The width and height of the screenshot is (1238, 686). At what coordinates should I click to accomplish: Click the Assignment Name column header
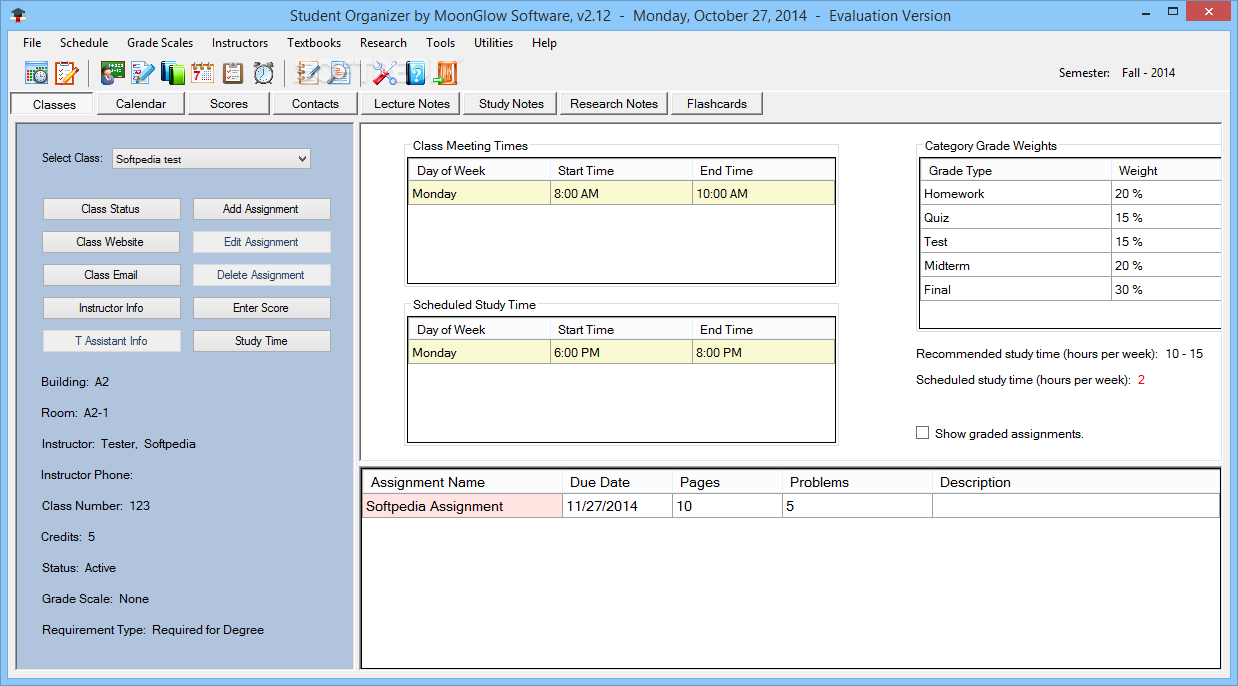click(462, 482)
